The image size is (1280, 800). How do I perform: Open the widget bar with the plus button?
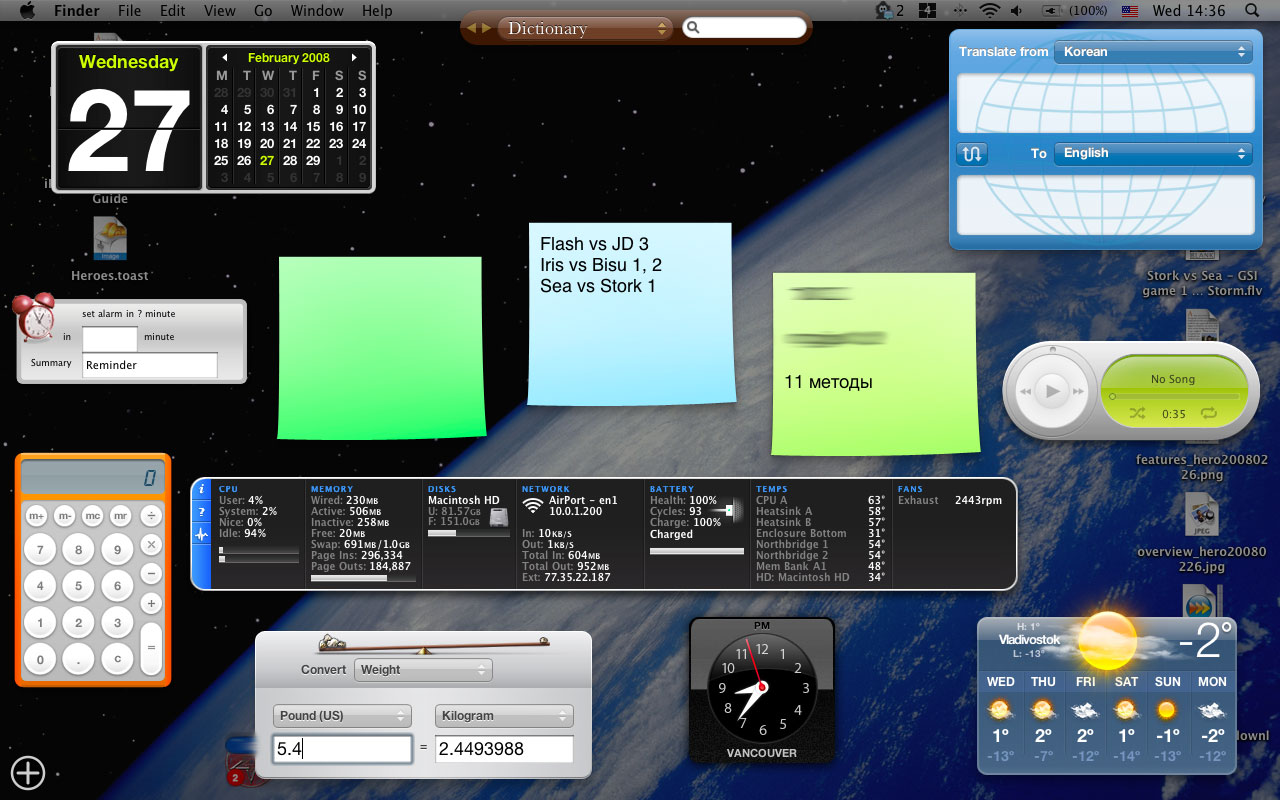[28, 772]
